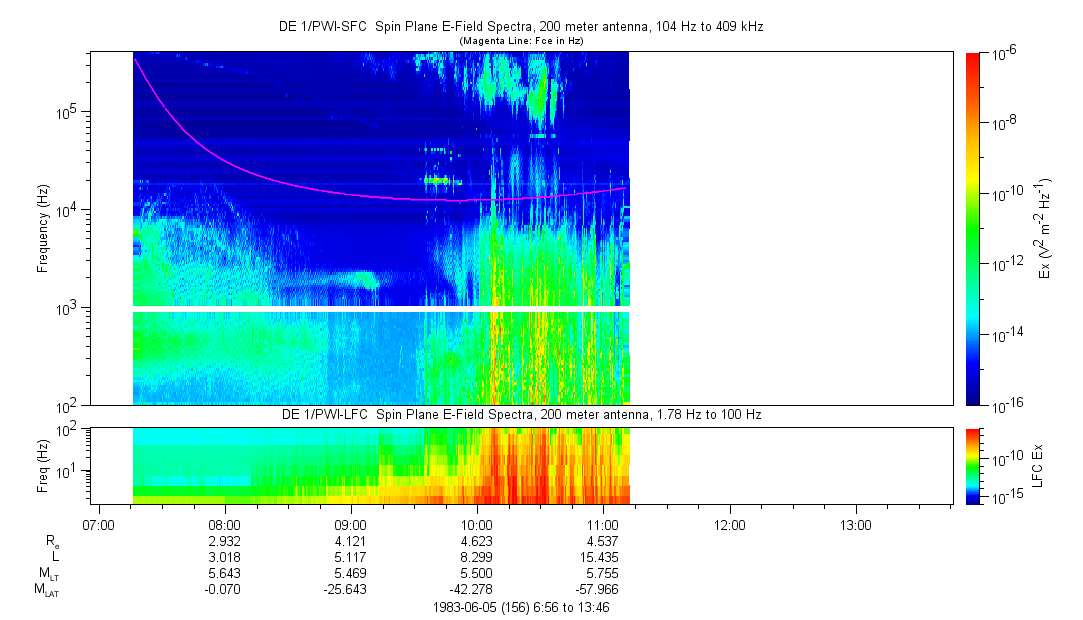Click the lower LFC Ex color bar

pos(973,465)
